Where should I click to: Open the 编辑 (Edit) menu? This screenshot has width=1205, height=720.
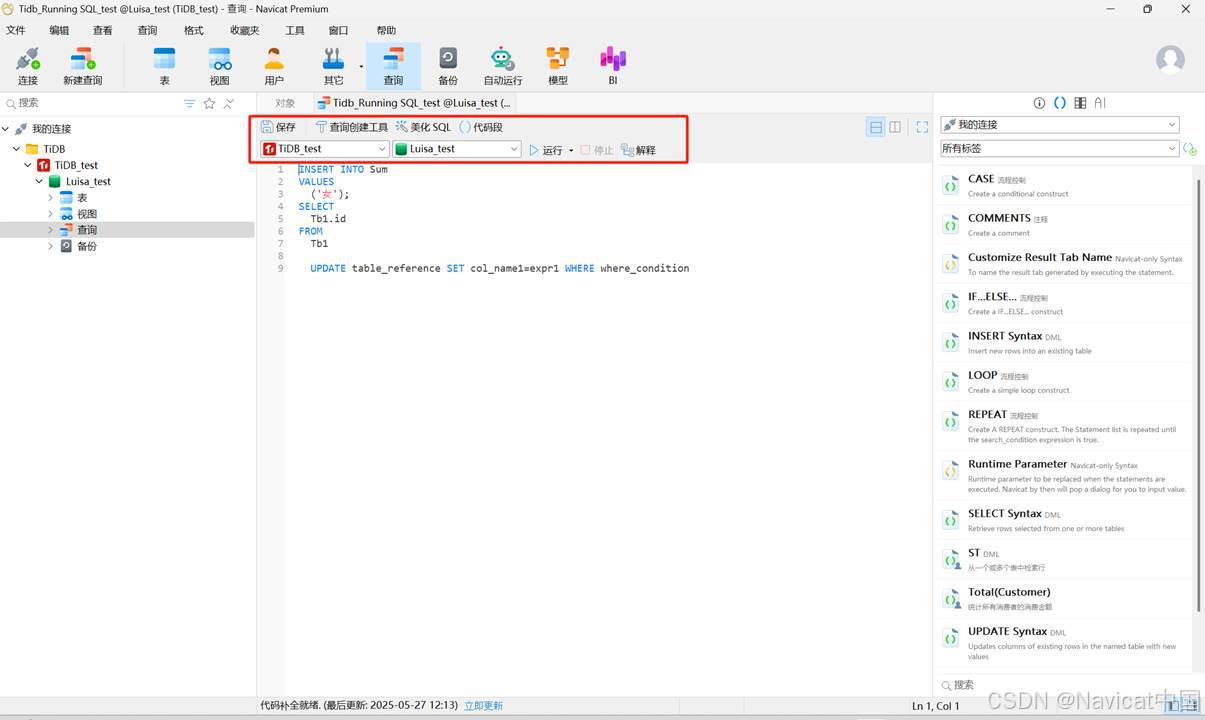[60, 31]
